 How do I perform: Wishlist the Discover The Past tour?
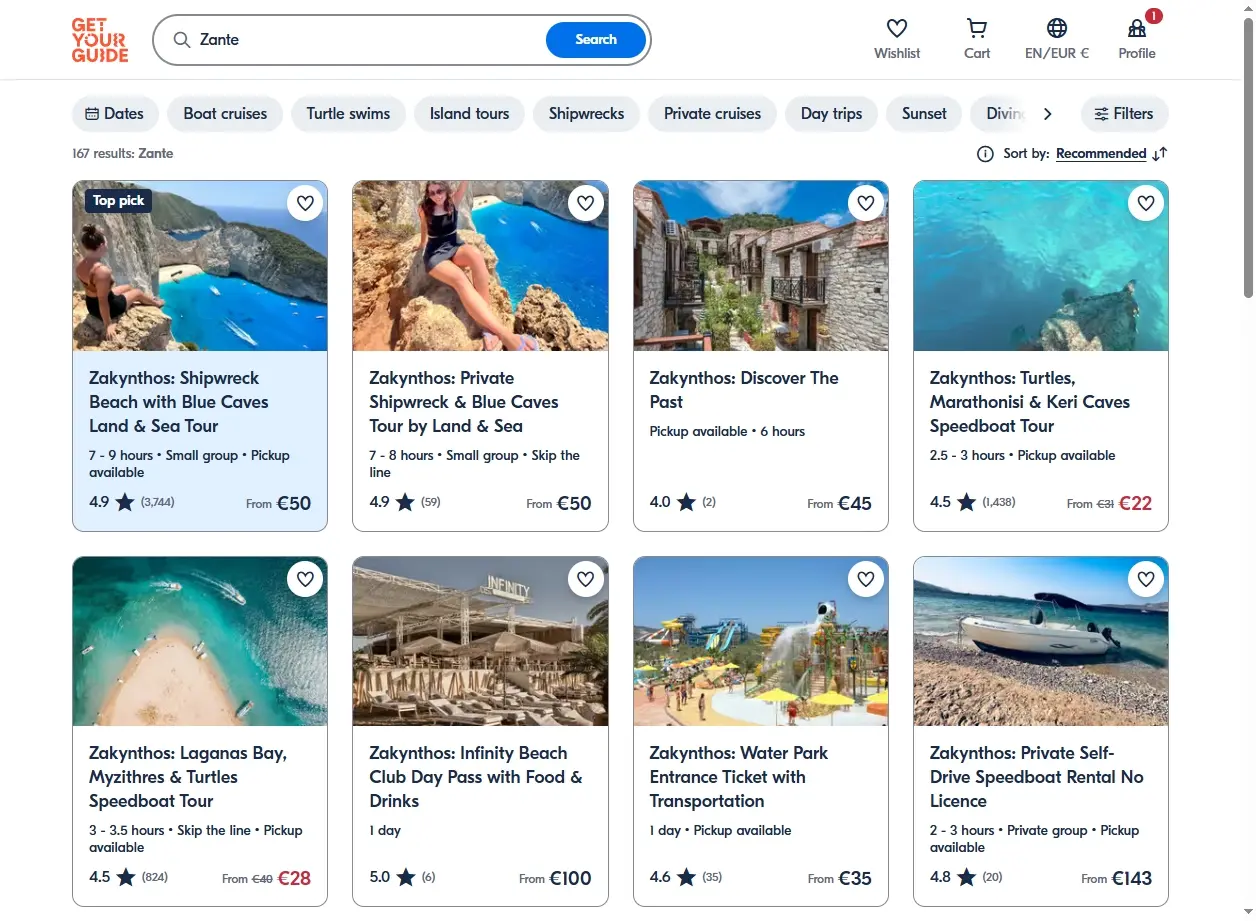866,203
